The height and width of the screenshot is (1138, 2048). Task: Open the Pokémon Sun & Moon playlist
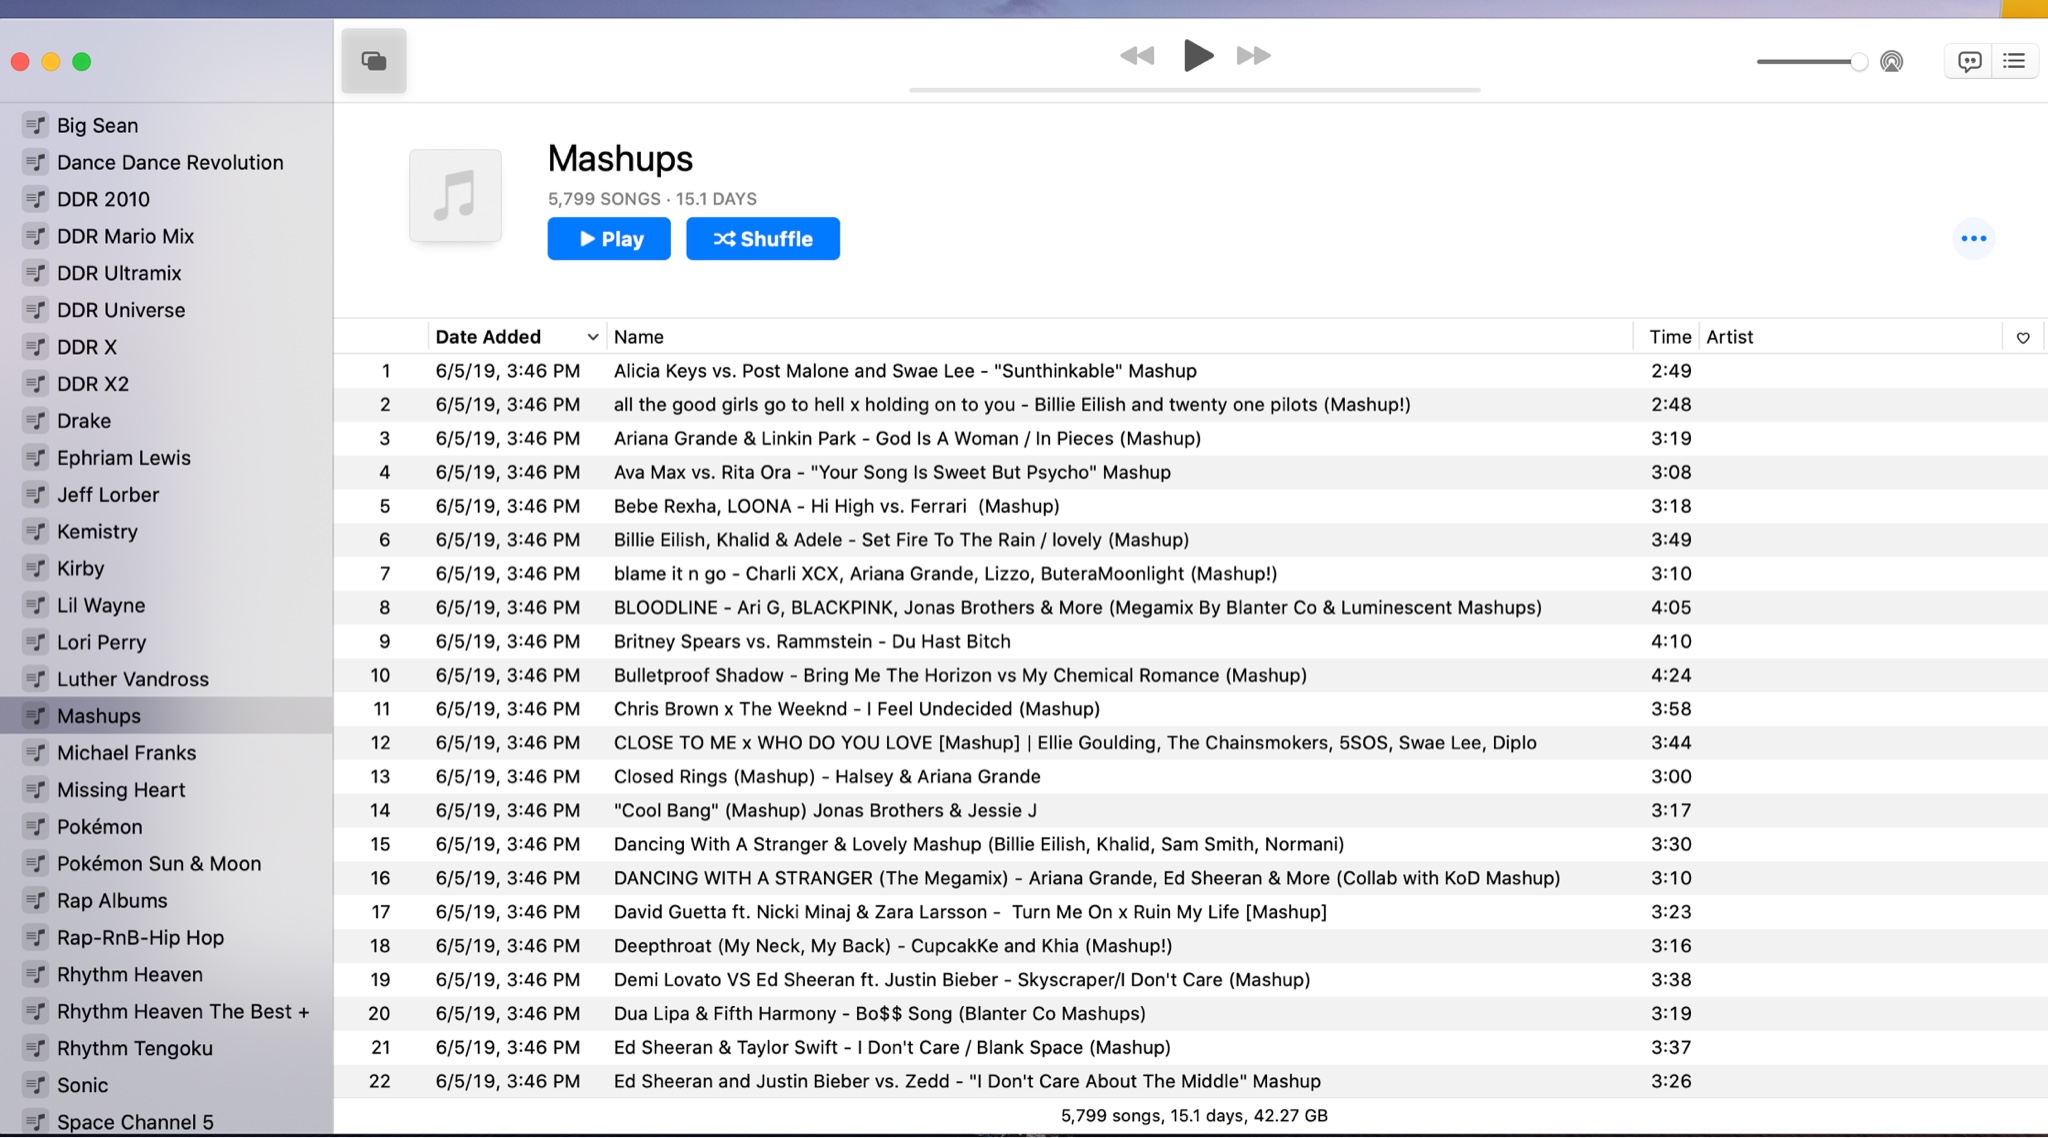coord(159,864)
